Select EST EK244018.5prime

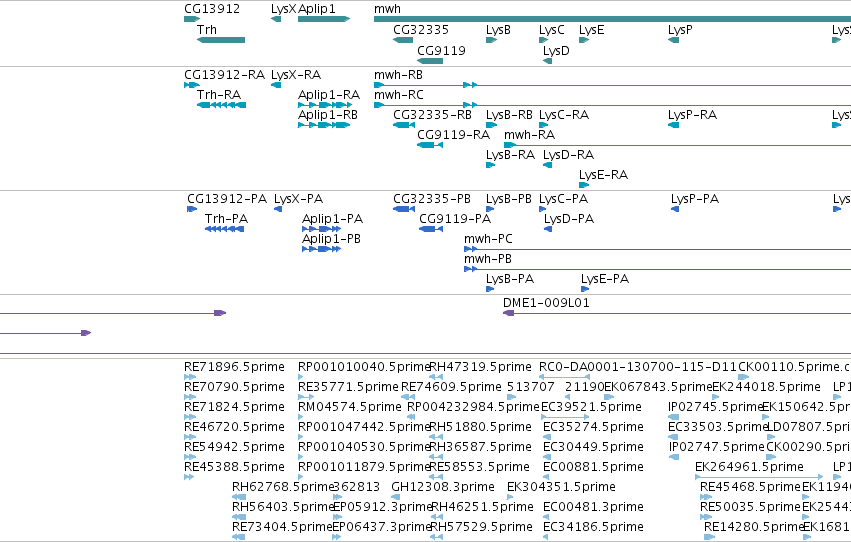766,387
